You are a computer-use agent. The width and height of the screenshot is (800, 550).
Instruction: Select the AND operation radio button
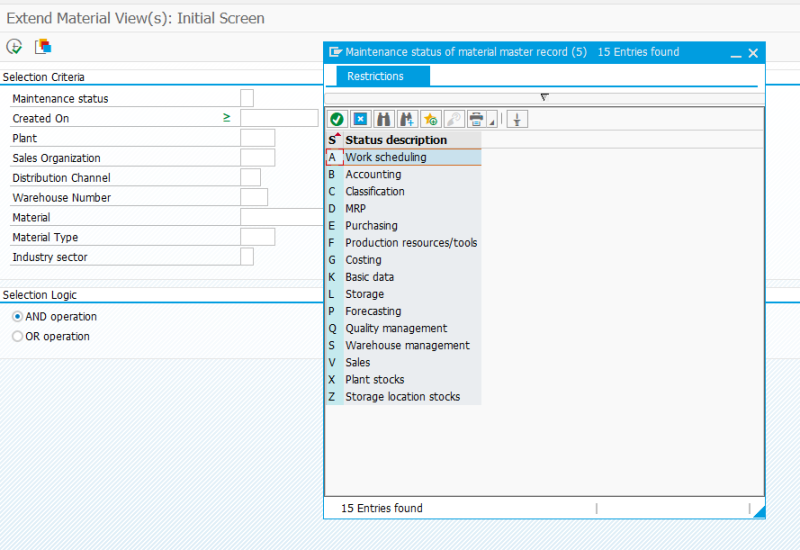[x=17, y=317]
